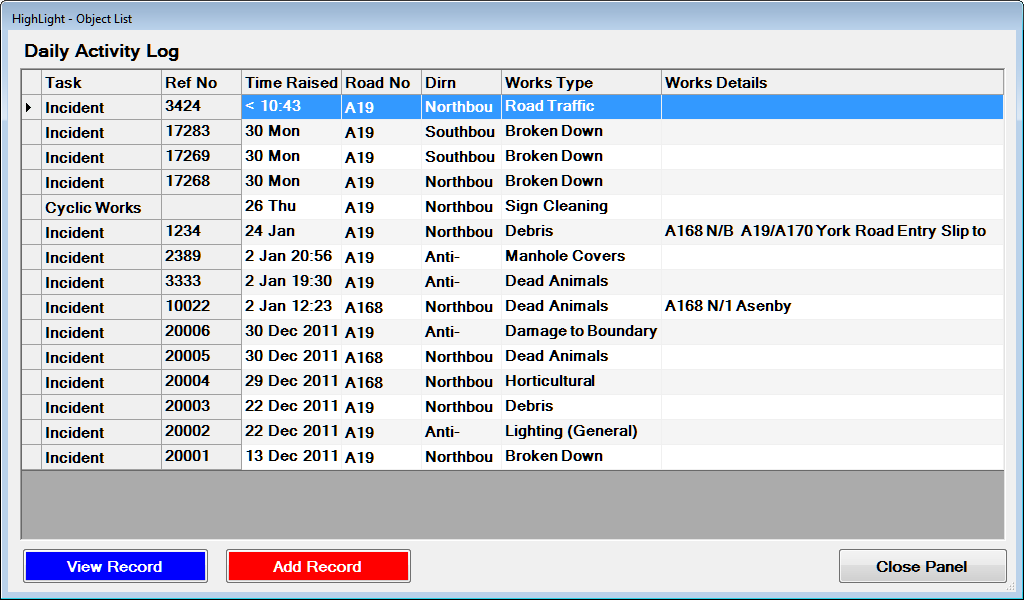Click the blue View Record button
Screen dimensions: 1024x600
coord(115,566)
